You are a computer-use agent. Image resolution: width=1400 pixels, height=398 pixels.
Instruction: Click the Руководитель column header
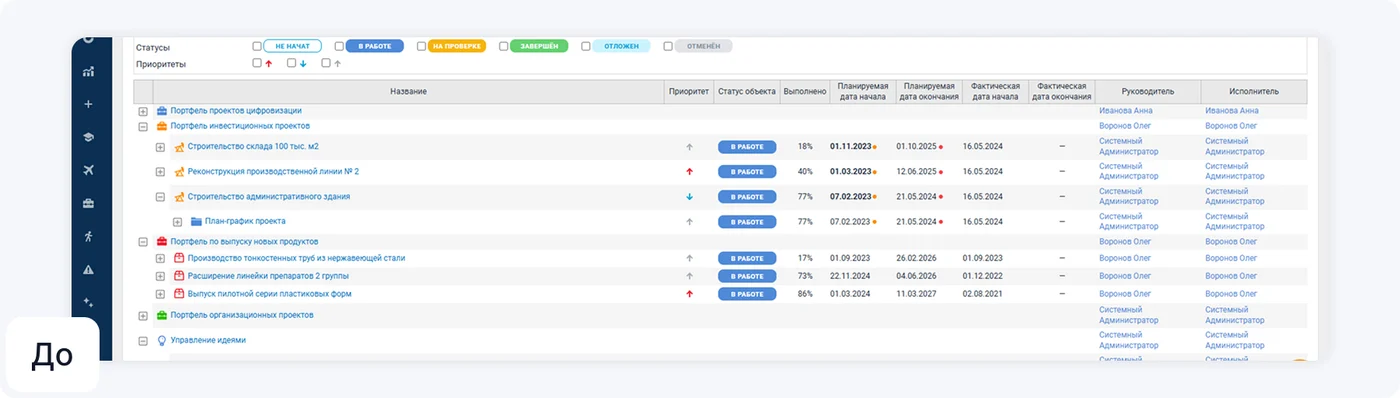point(1148,91)
